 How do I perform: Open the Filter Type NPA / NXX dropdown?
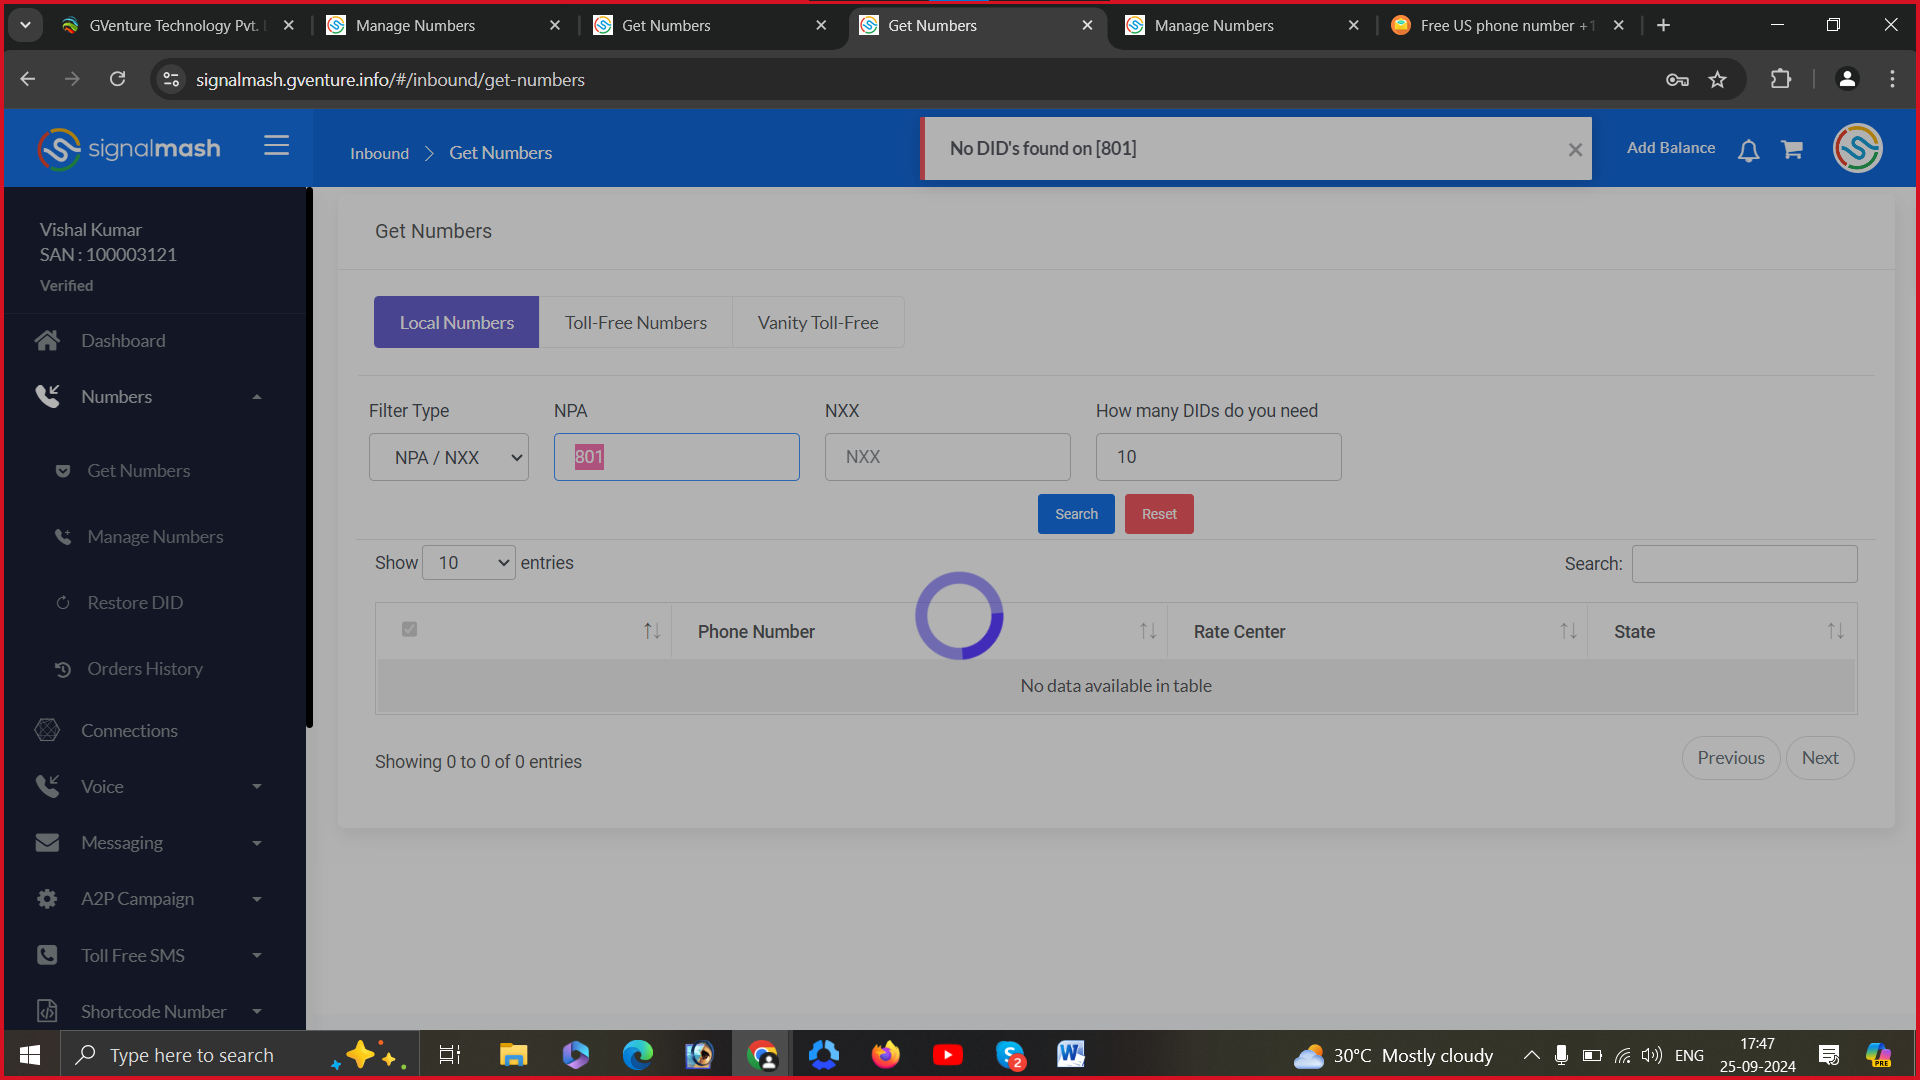[448, 457]
